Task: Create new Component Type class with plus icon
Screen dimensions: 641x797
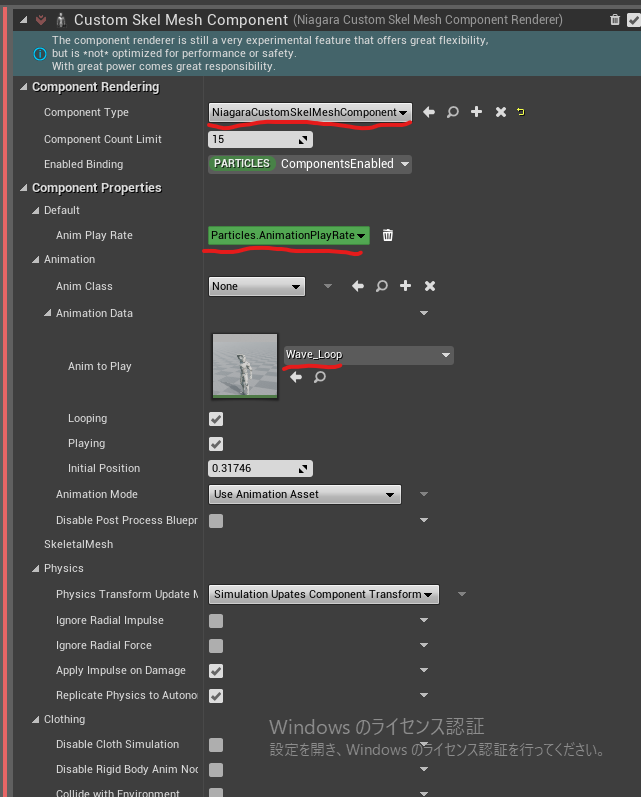Action: [x=476, y=112]
